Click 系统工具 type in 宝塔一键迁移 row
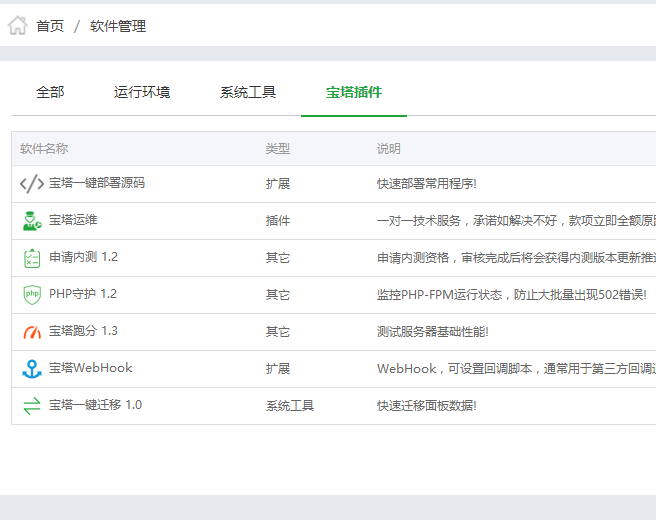This screenshot has width=656, height=520. (290, 405)
